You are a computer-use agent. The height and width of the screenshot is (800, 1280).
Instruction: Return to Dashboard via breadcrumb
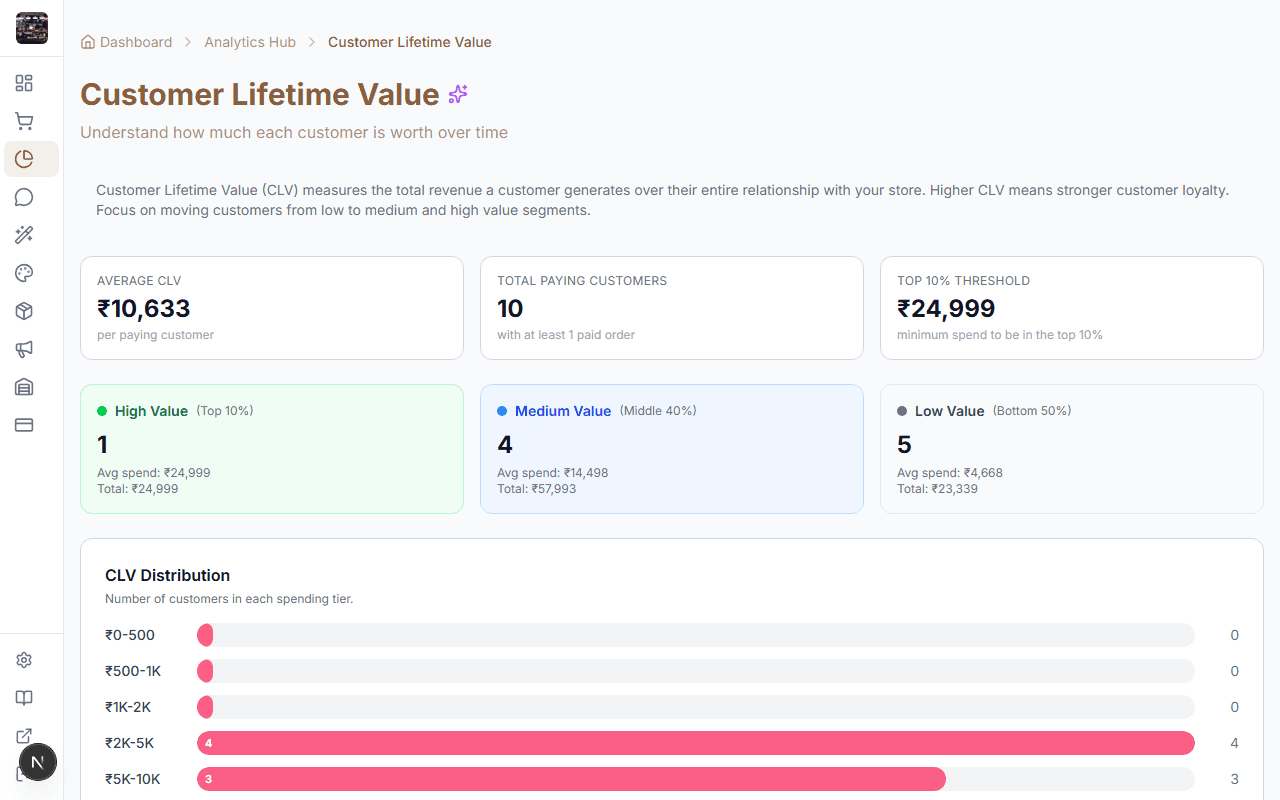[135, 42]
